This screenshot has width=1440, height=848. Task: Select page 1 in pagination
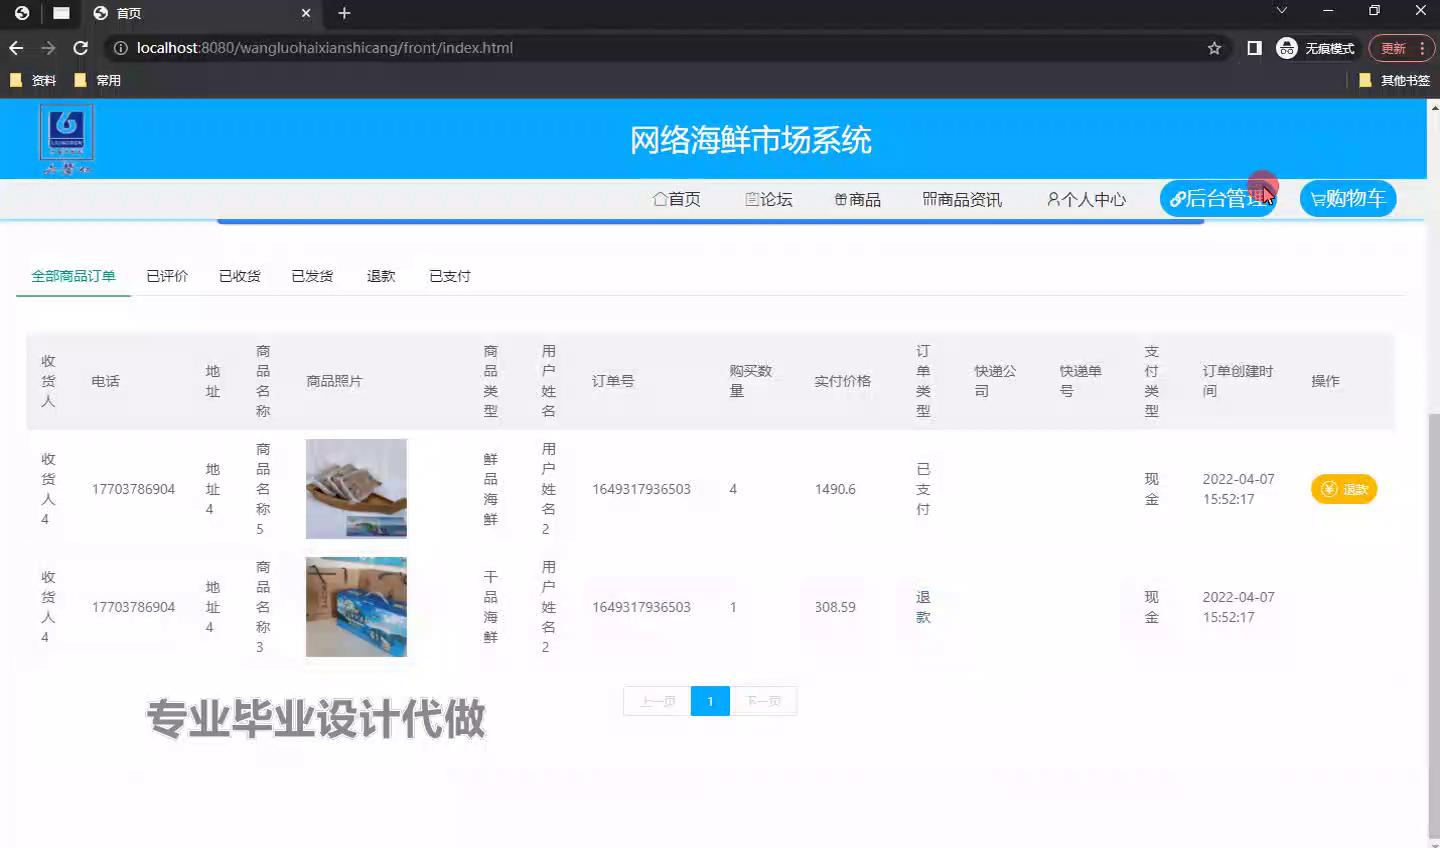click(x=710, y=701)
